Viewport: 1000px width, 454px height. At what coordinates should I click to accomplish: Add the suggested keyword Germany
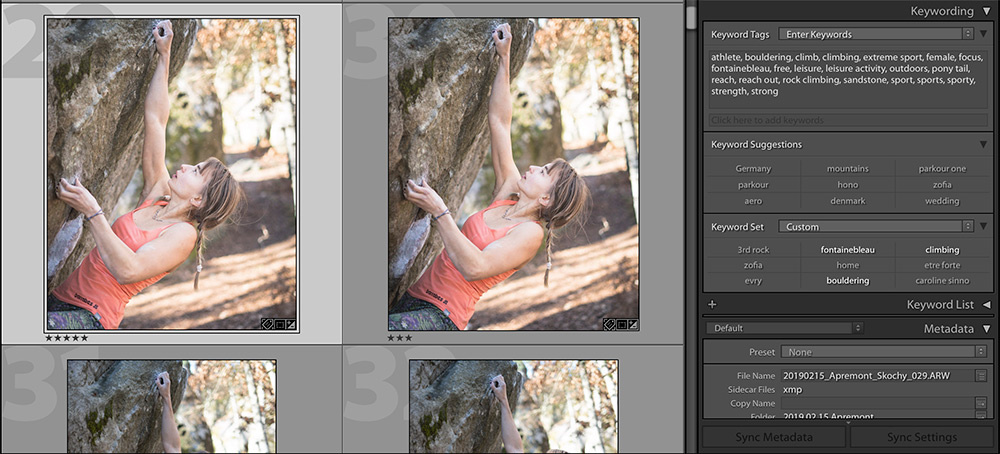point(753,169)
